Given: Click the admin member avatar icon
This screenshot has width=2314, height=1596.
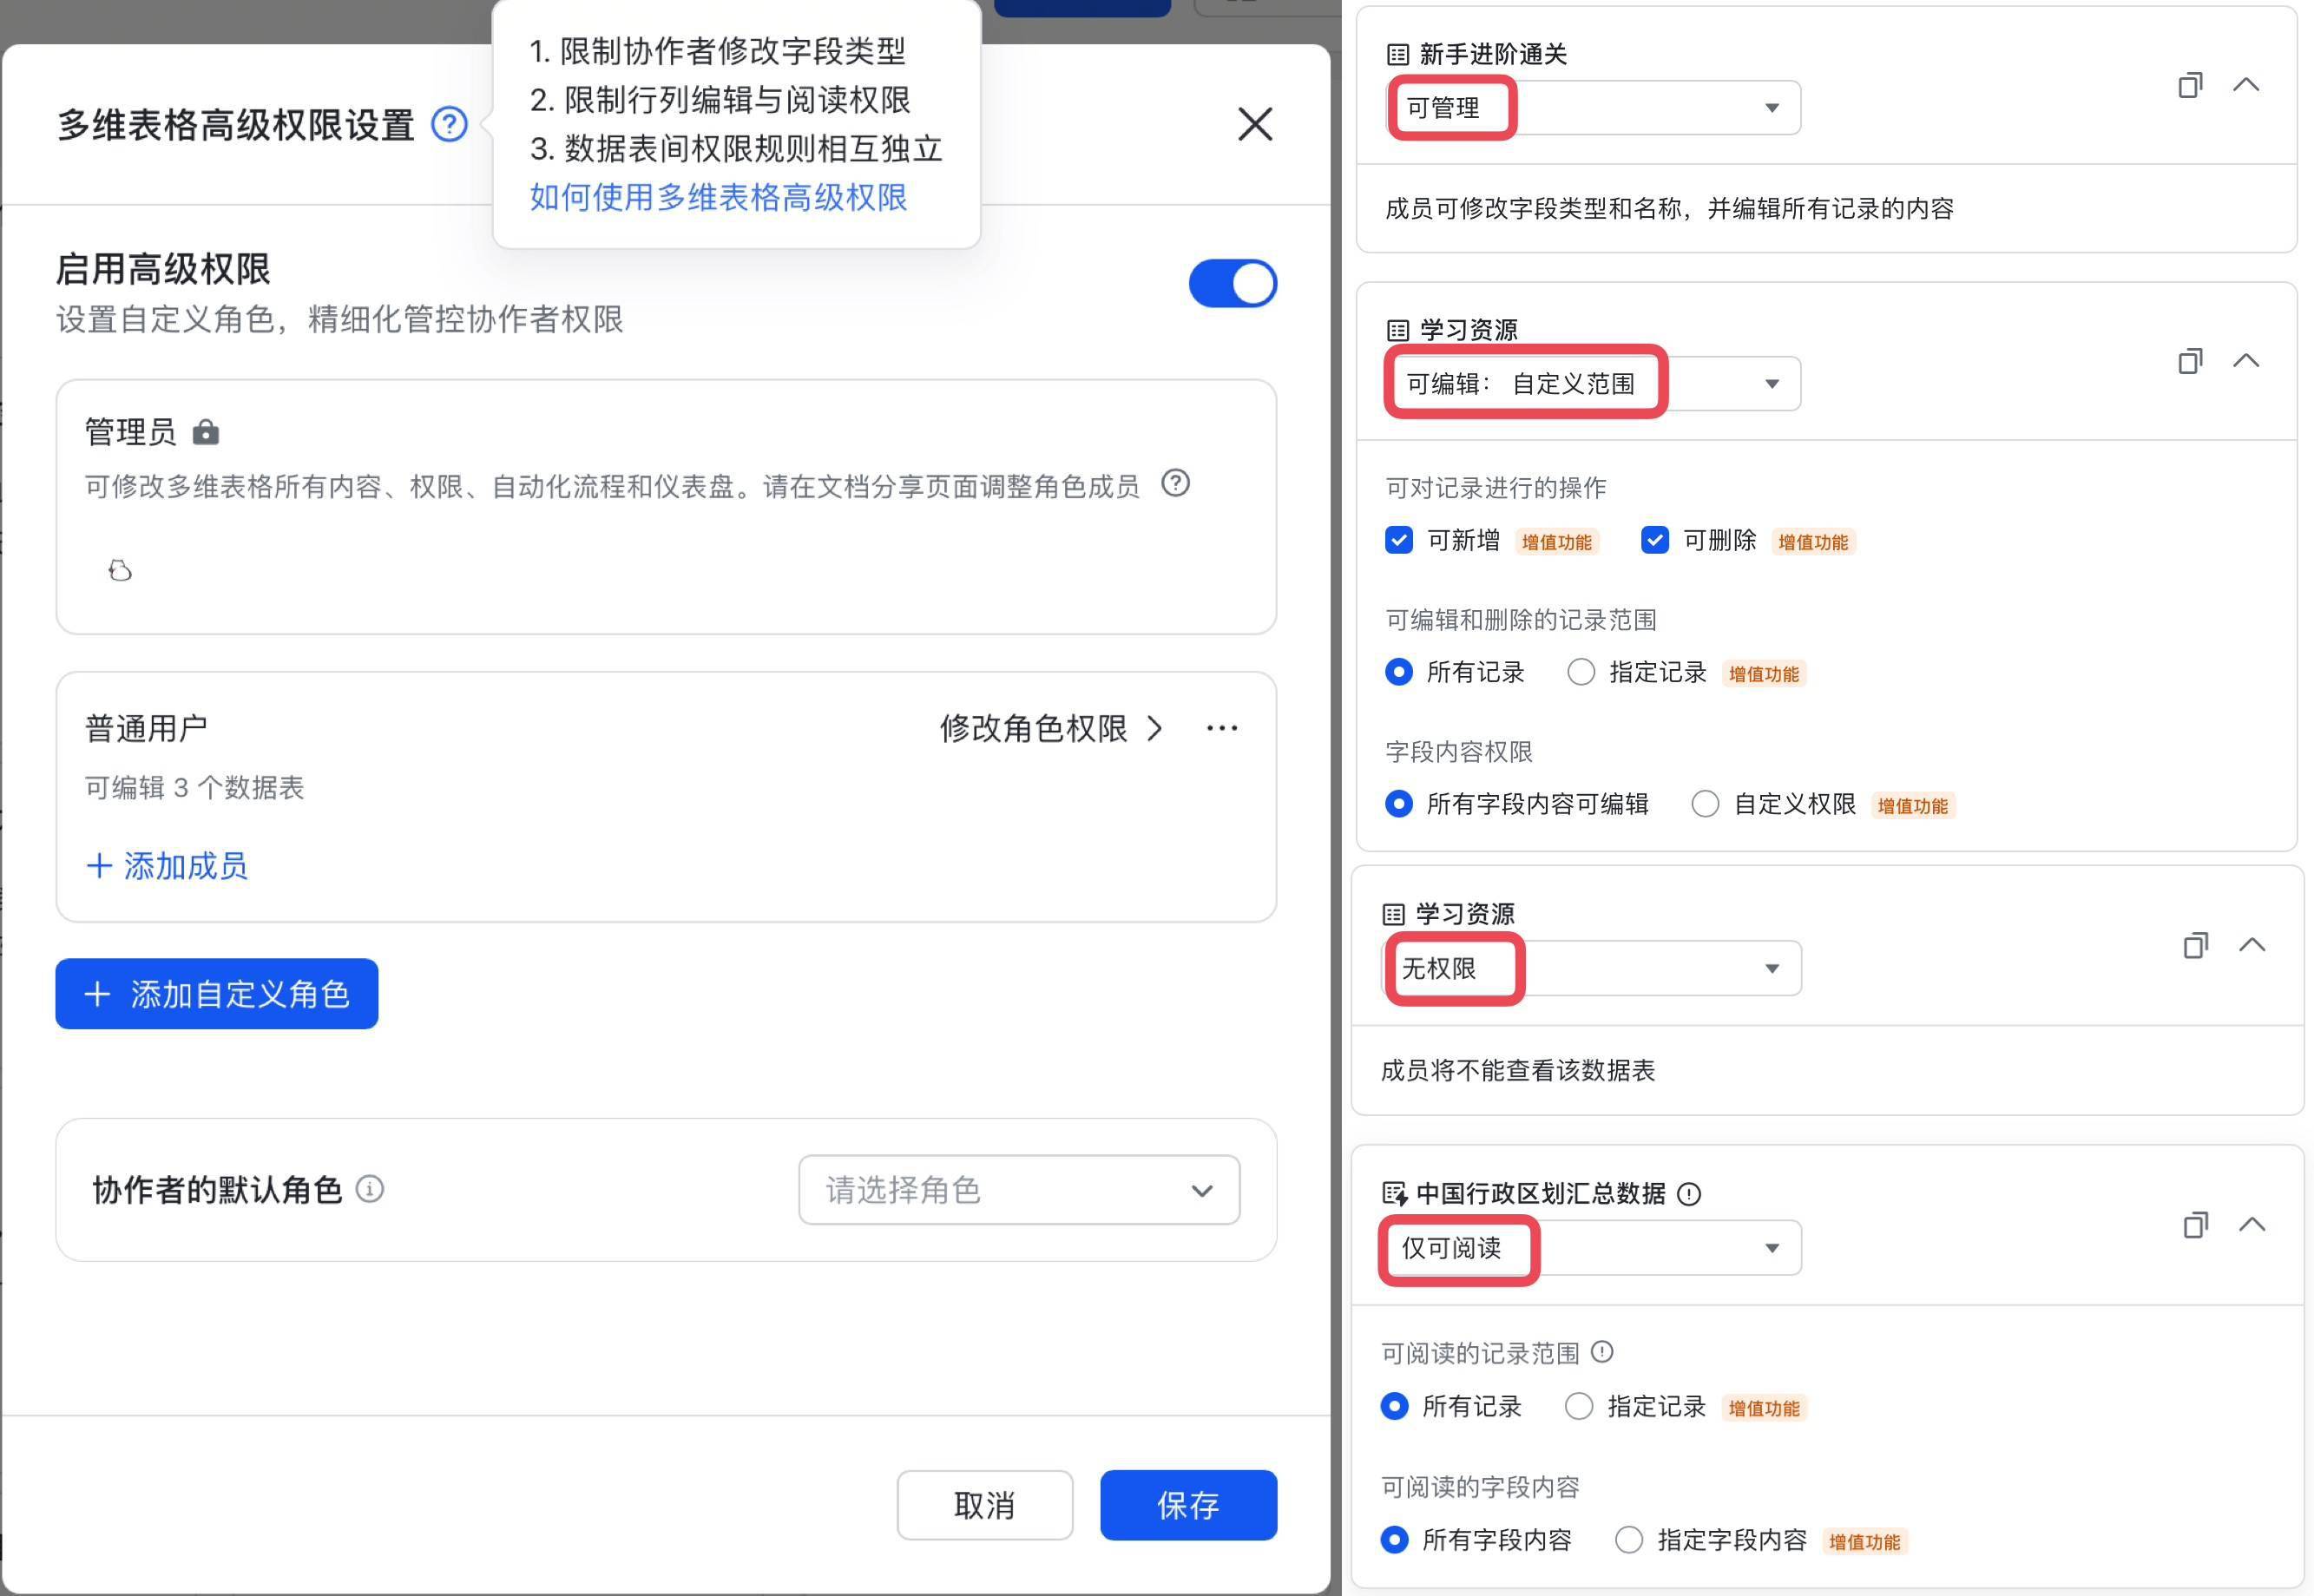Looking at the screenshot, I should tap(120, 571).
